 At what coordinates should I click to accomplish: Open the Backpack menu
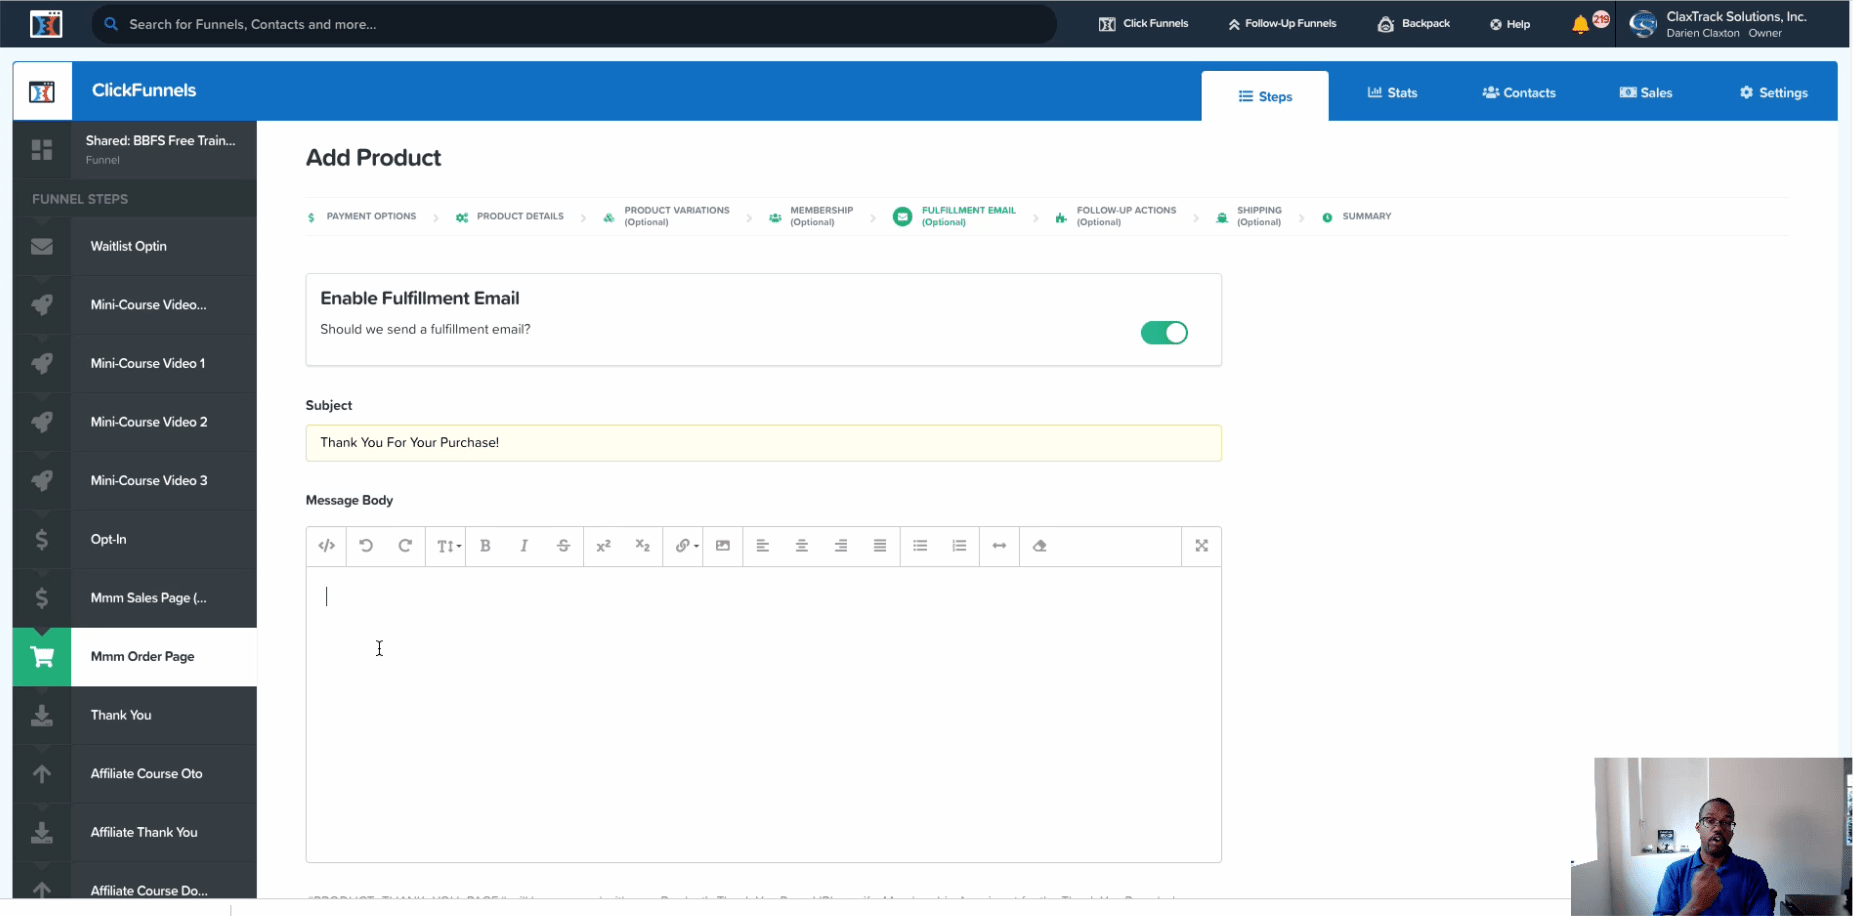1413,24
